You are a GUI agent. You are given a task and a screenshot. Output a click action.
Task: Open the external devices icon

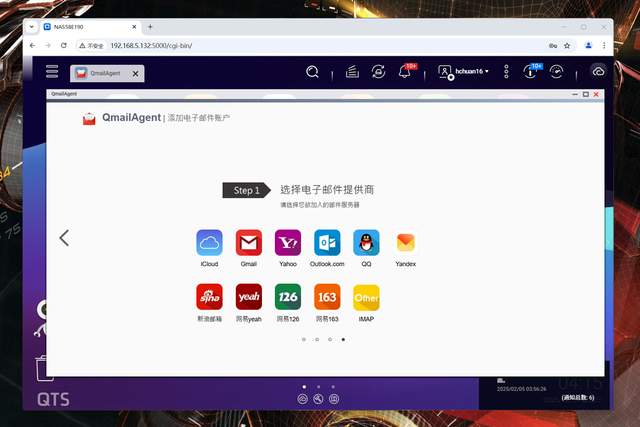tap(378, 72)
